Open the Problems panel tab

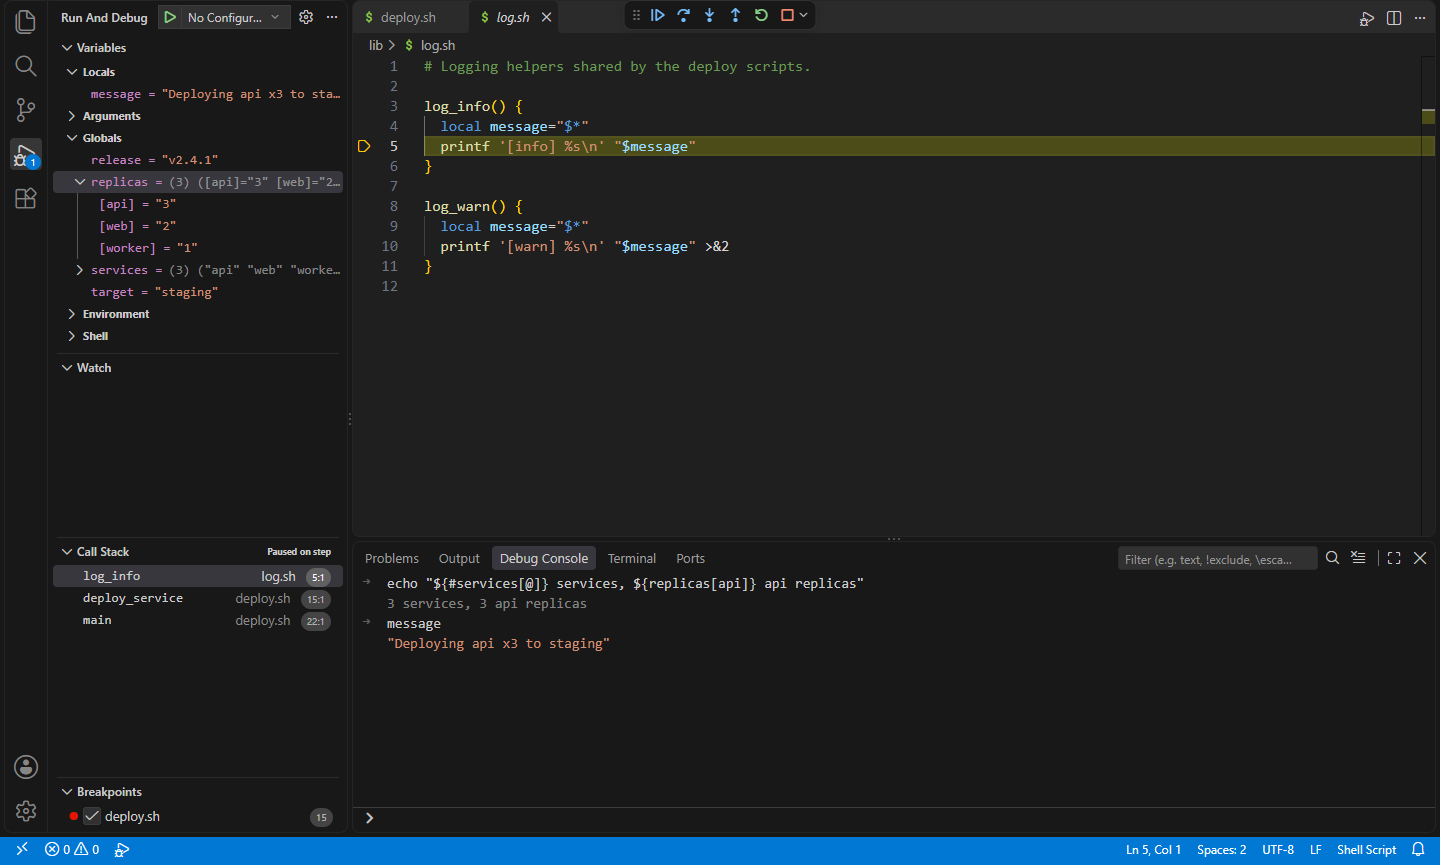[392, 559]
